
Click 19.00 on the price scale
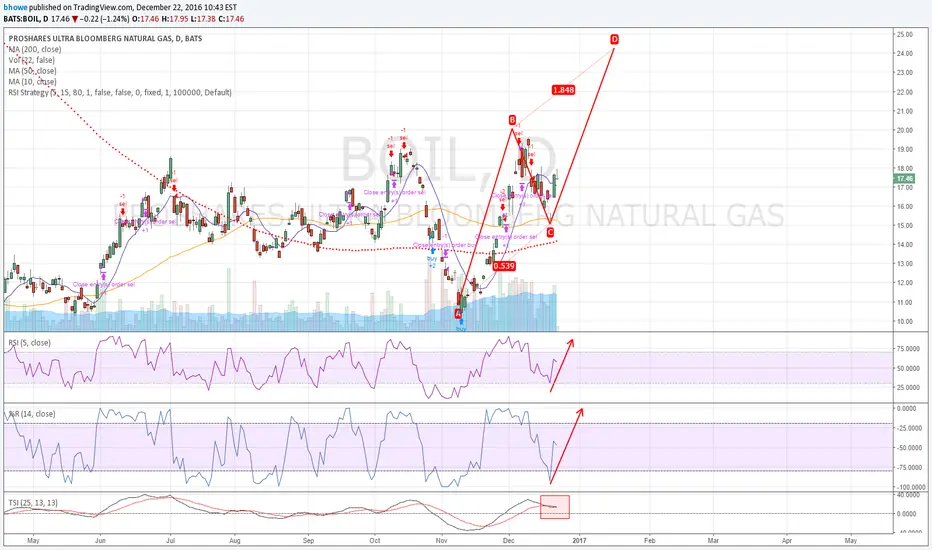pos(905,149)
